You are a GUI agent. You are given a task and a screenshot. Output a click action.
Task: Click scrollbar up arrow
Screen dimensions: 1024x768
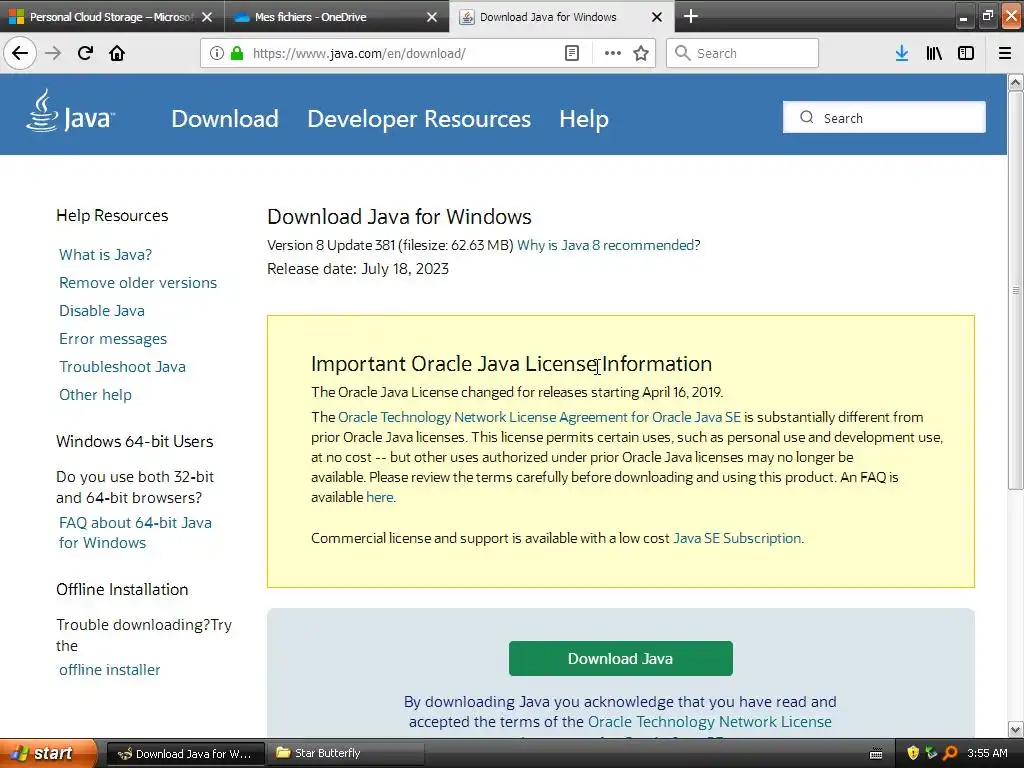click(x=1016, y=82)
